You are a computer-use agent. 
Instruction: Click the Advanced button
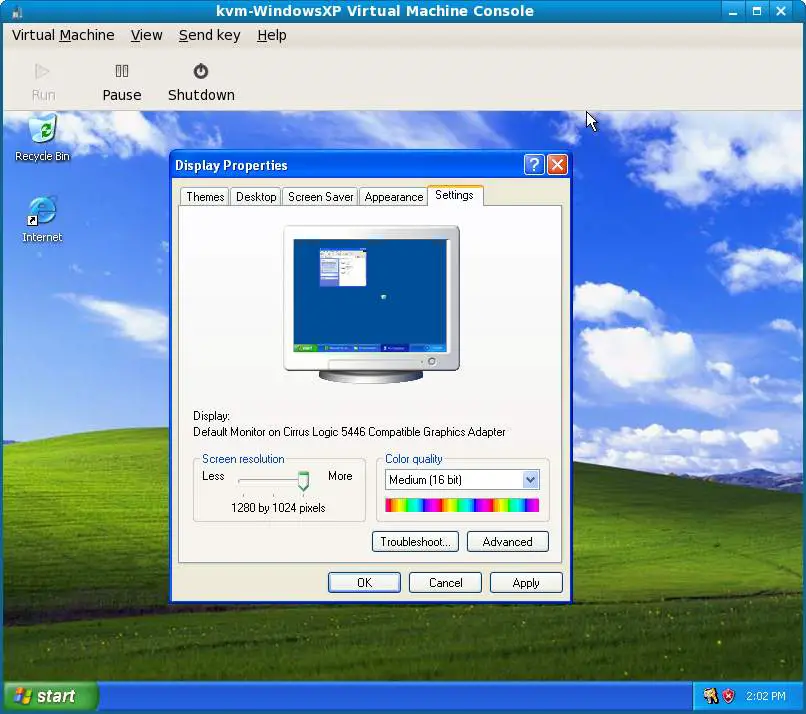[x=507, y=542]
